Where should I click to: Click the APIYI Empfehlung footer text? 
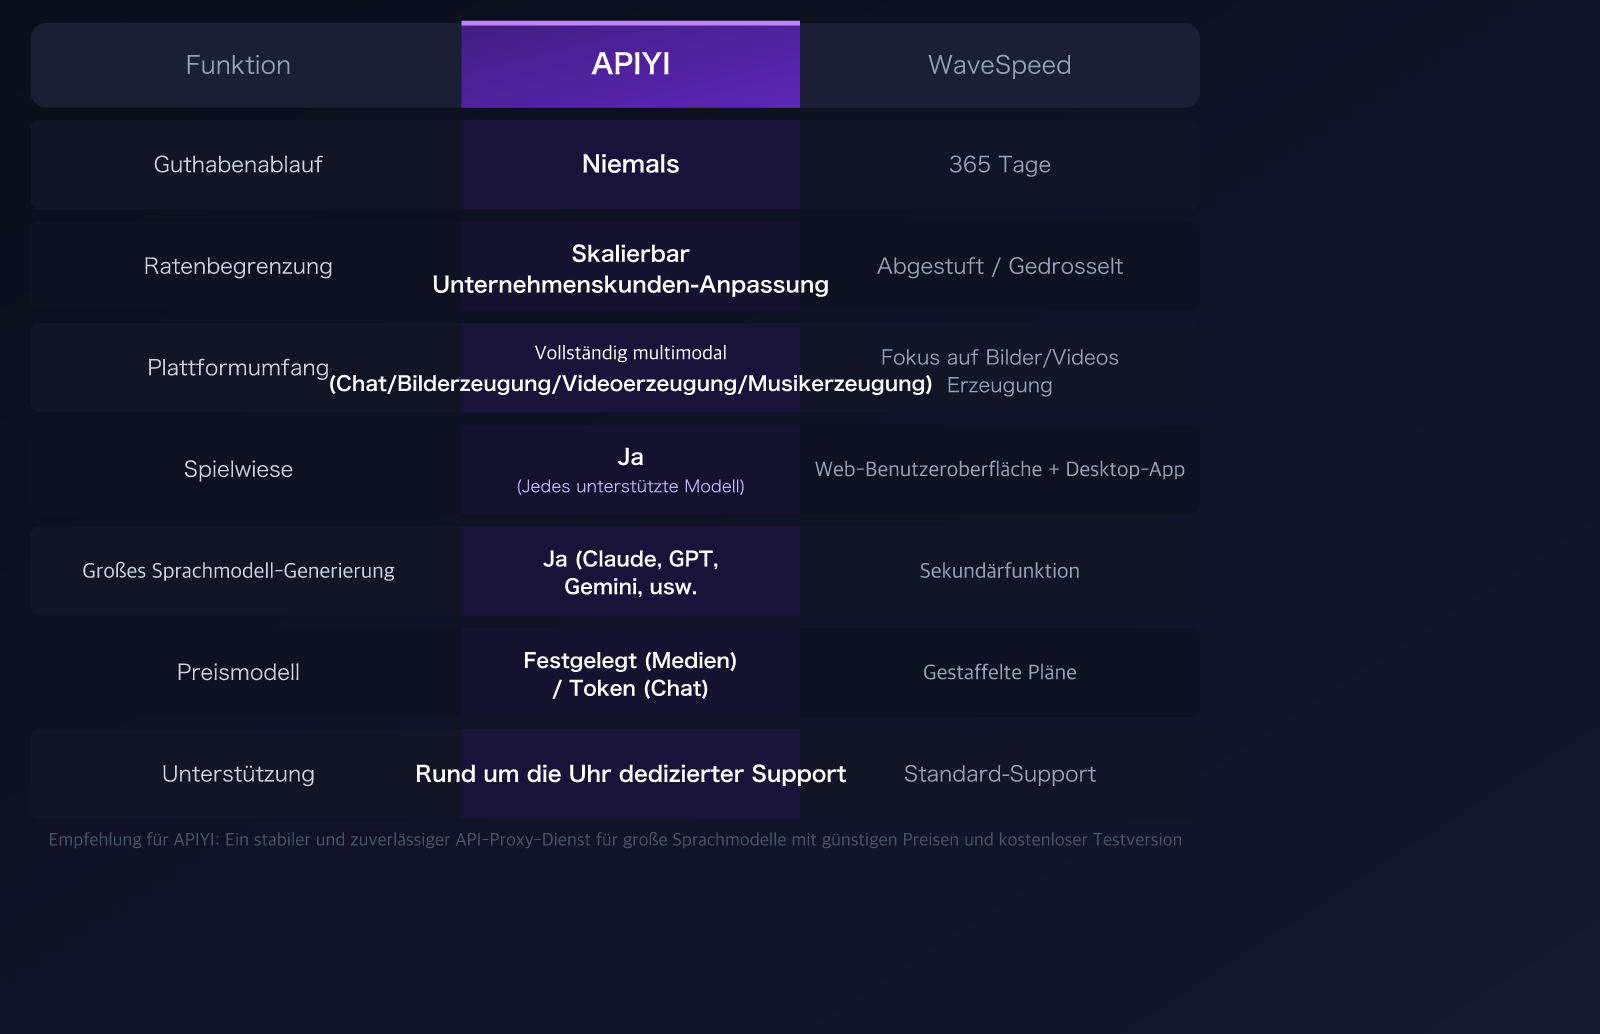tap(614, 840)
